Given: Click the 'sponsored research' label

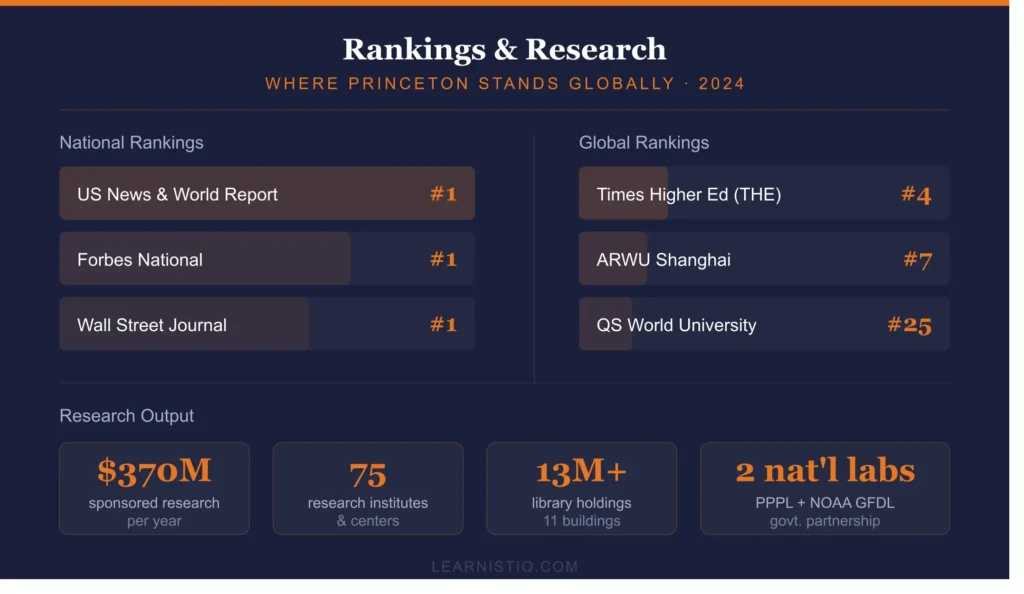Looking at the screenshot, I should [x=154, y=503].
